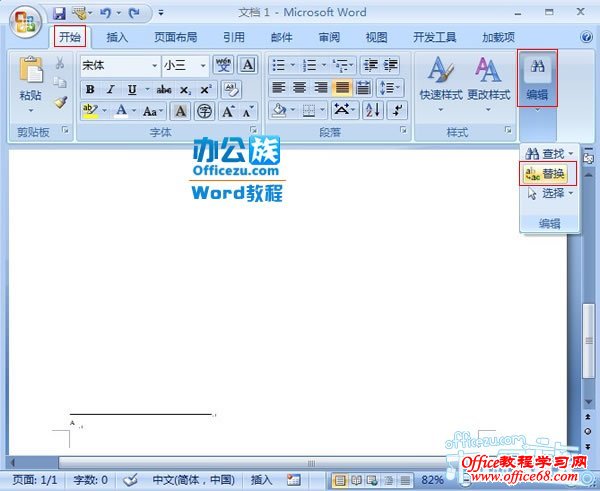Viewport: 600px width, 491px height.
Task: Switch to the 视图 tab
Action: click(x=376, y=37)
